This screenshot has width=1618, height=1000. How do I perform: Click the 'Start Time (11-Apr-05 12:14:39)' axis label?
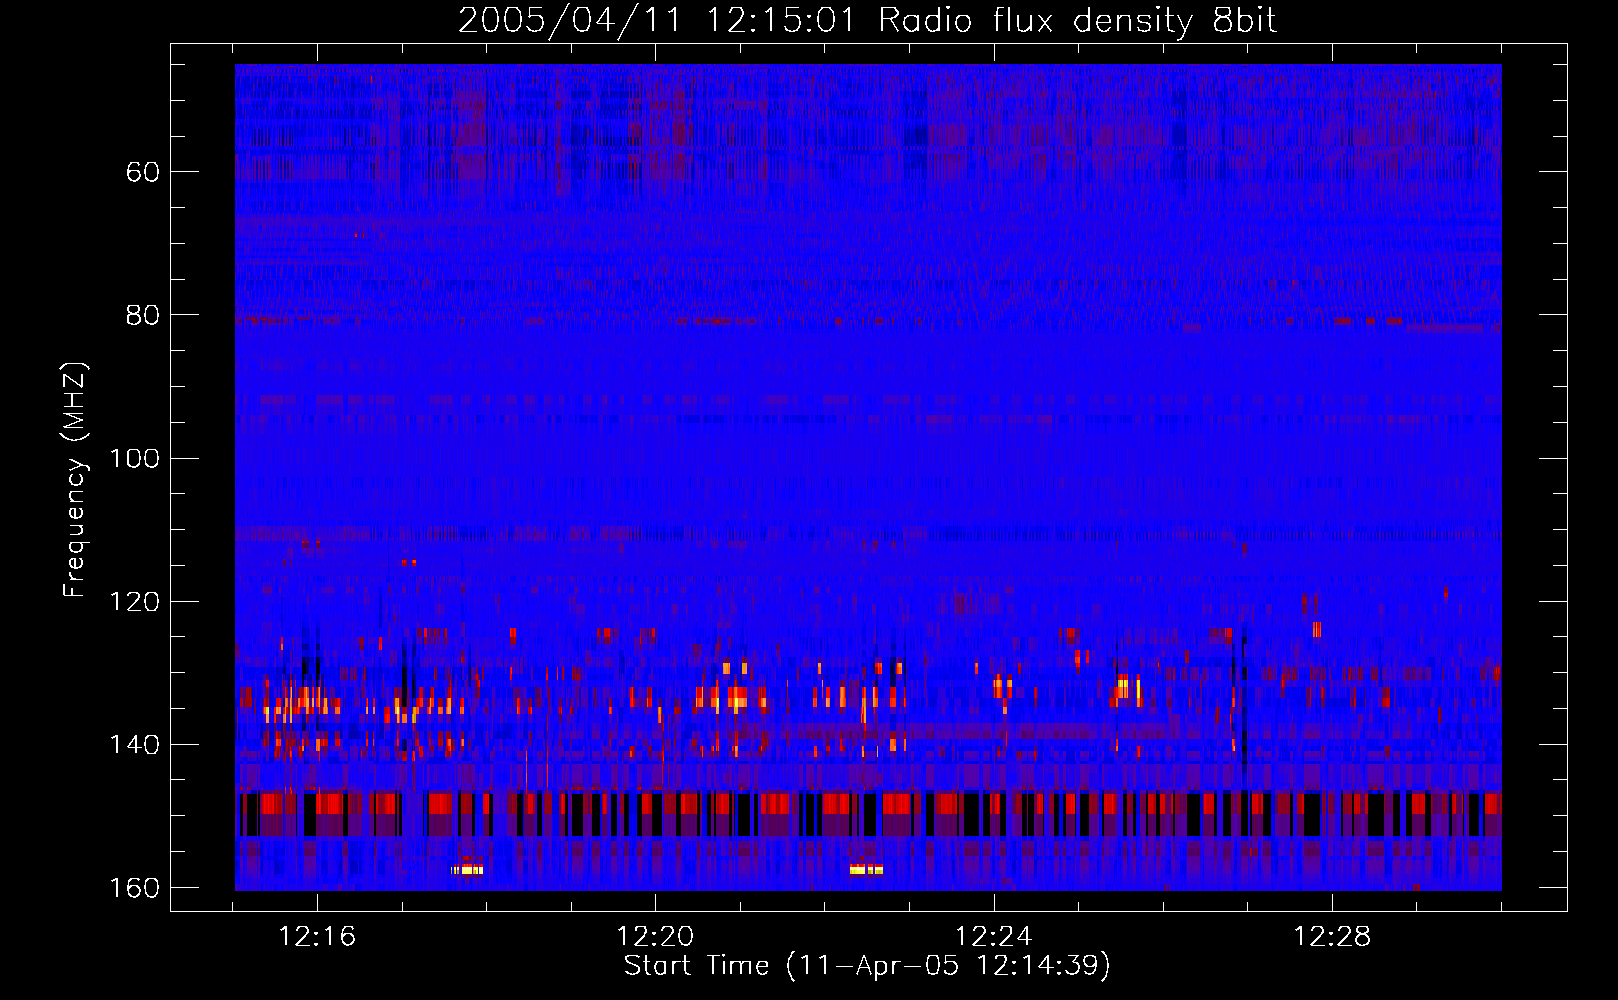pyautogui.click(x=867, y=965)
